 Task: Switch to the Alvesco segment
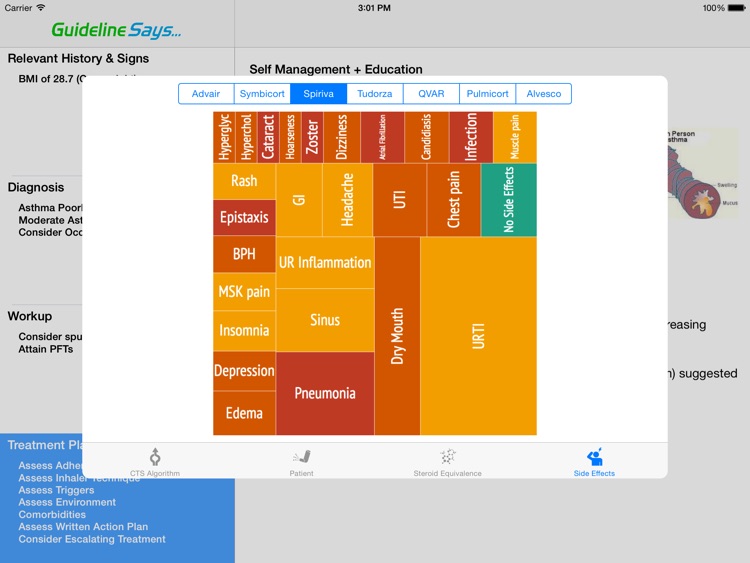point(544,94)
